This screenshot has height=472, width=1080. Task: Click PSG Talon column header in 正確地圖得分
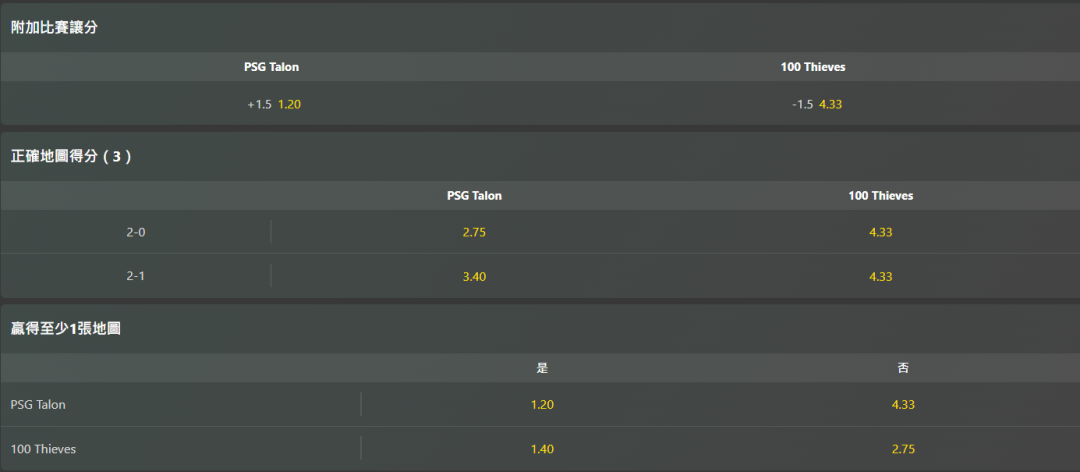474,196
